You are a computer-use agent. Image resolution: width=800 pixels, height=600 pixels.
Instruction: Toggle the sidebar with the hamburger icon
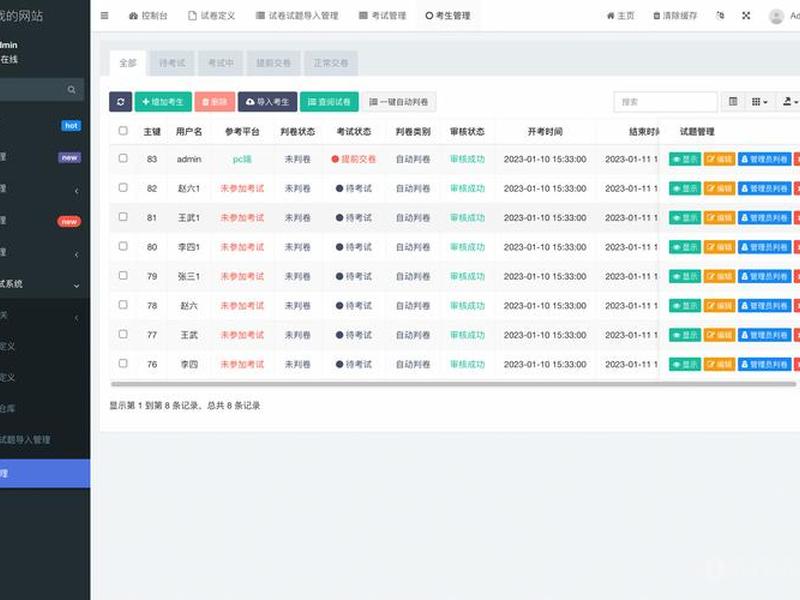pos(104,16)
